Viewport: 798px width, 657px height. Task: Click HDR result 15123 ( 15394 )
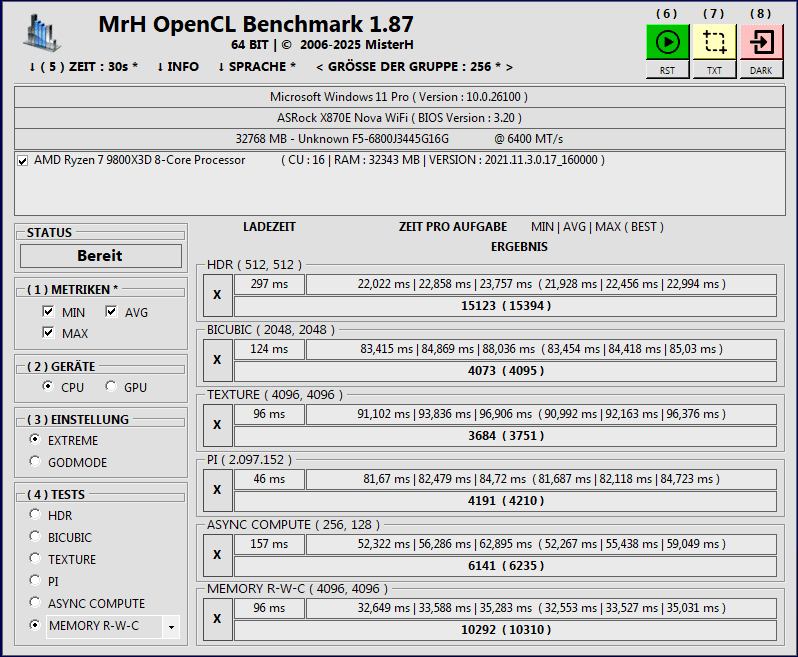click(505, 306)
